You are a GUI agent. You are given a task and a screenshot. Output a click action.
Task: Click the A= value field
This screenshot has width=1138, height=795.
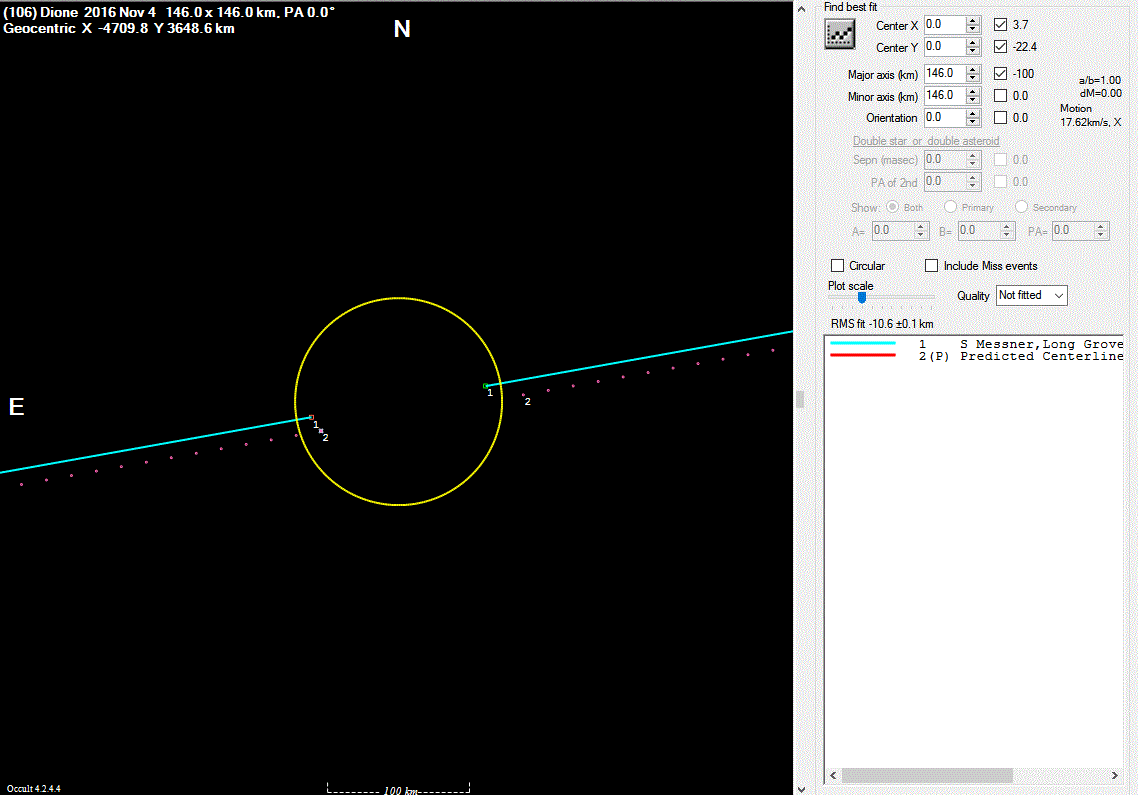[x=893, y=231]
